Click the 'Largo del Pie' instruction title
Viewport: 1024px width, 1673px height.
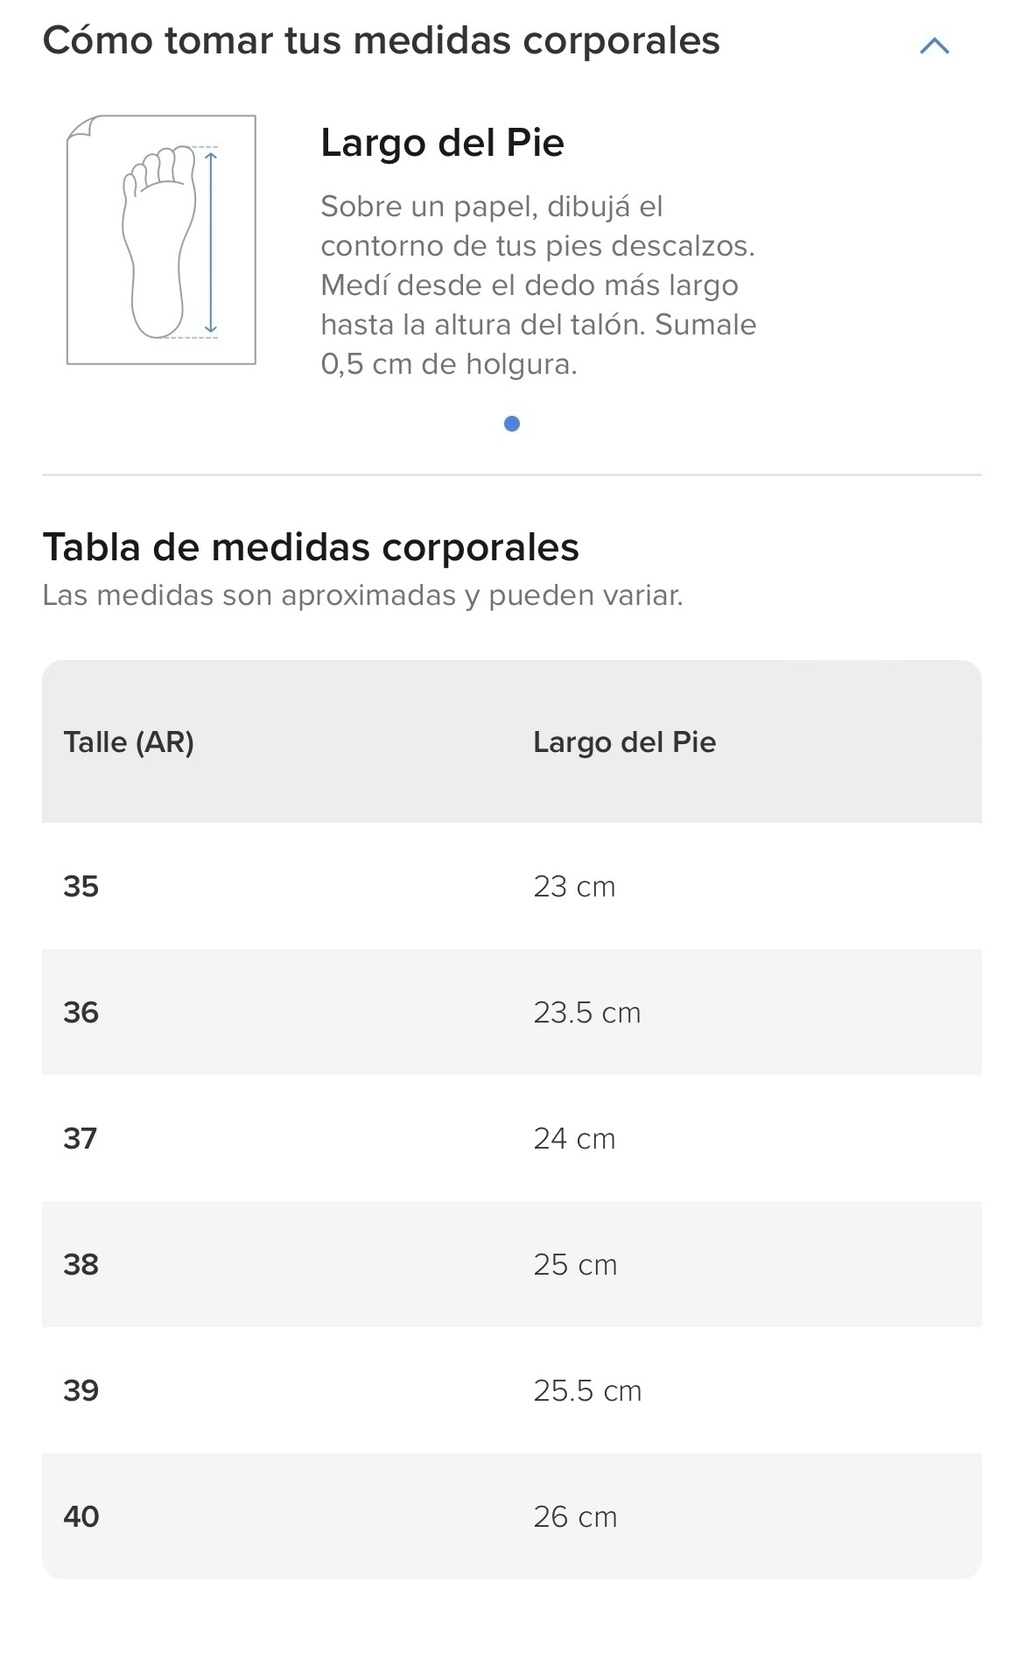[x=442, y=143]
